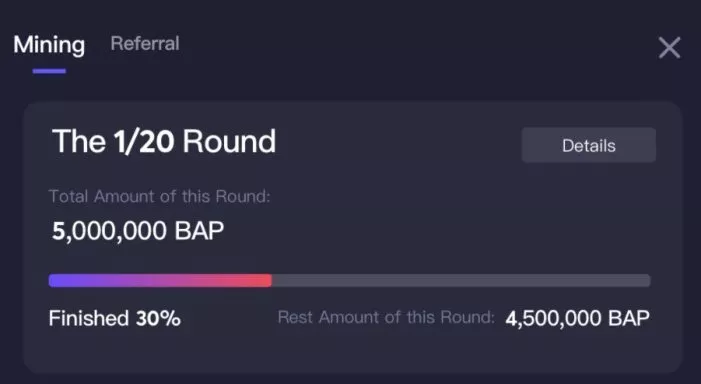The height and width of the screenshot is (384, 701).
Task: Click the purple start of the progress bar
Action: pyautogui.click(x=58, y=281)
